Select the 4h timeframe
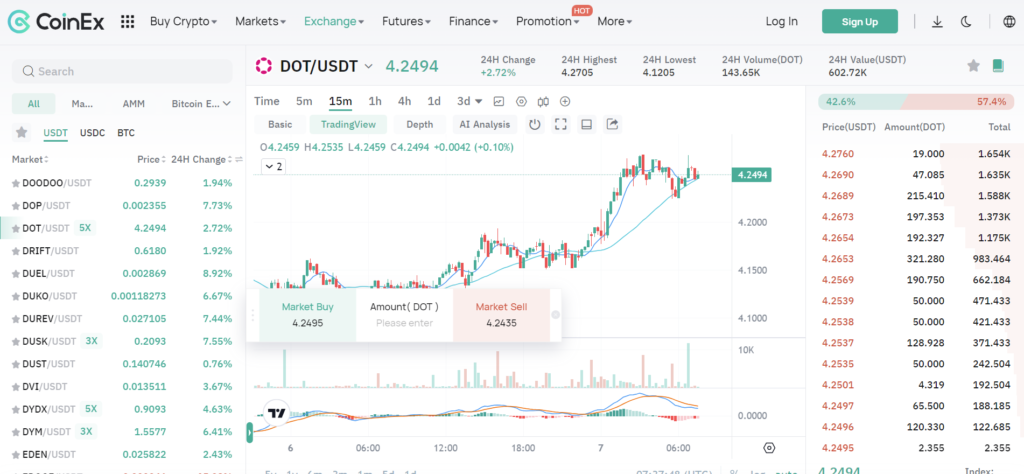 (x=404, y=101)
